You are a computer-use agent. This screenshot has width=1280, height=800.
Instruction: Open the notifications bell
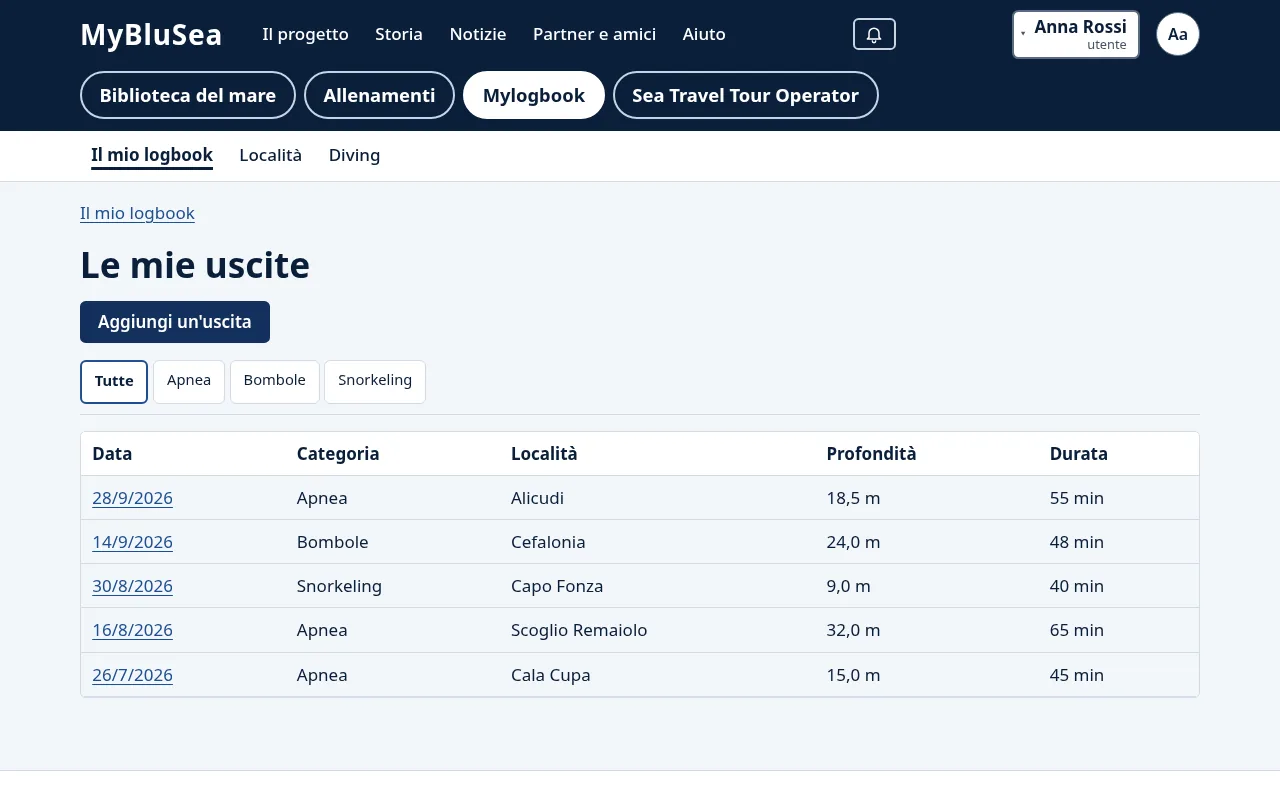tap(874, 34)
